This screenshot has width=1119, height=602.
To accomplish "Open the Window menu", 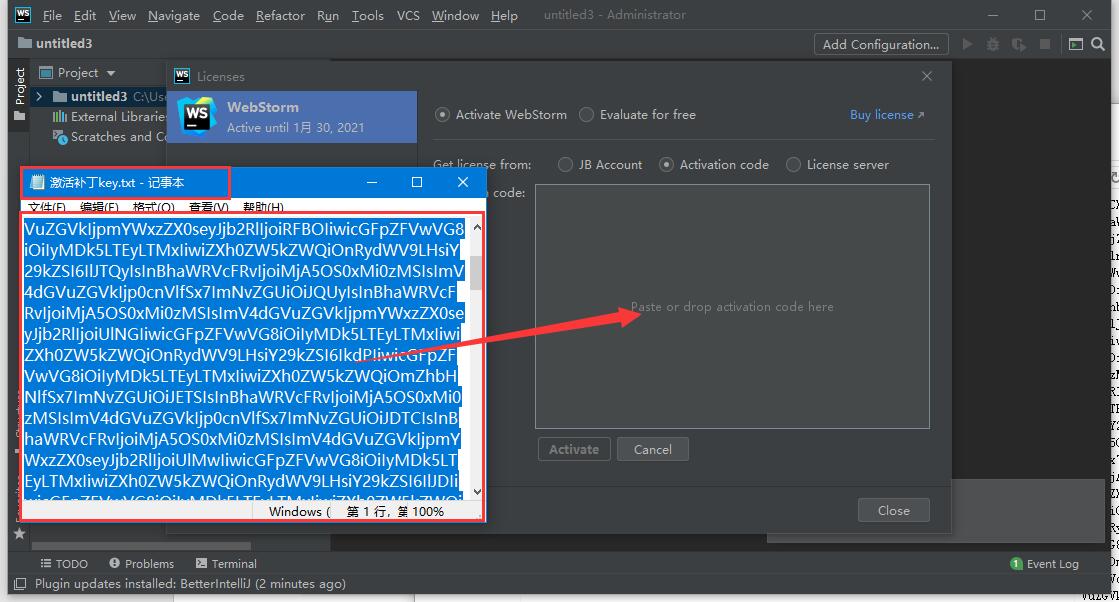I will click(x=455, y=15).
